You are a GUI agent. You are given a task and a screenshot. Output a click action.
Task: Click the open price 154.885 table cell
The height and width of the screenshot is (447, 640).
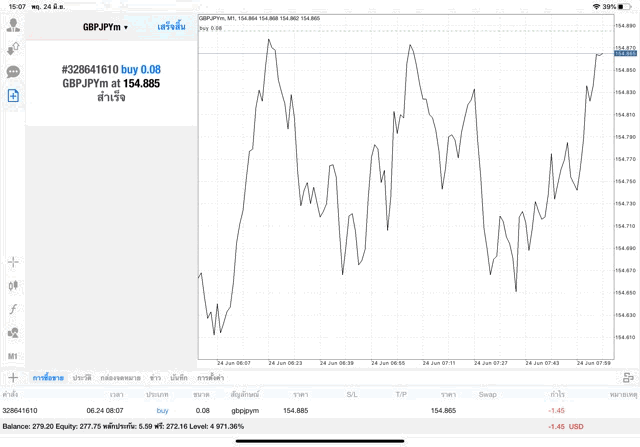coord(296,411)
